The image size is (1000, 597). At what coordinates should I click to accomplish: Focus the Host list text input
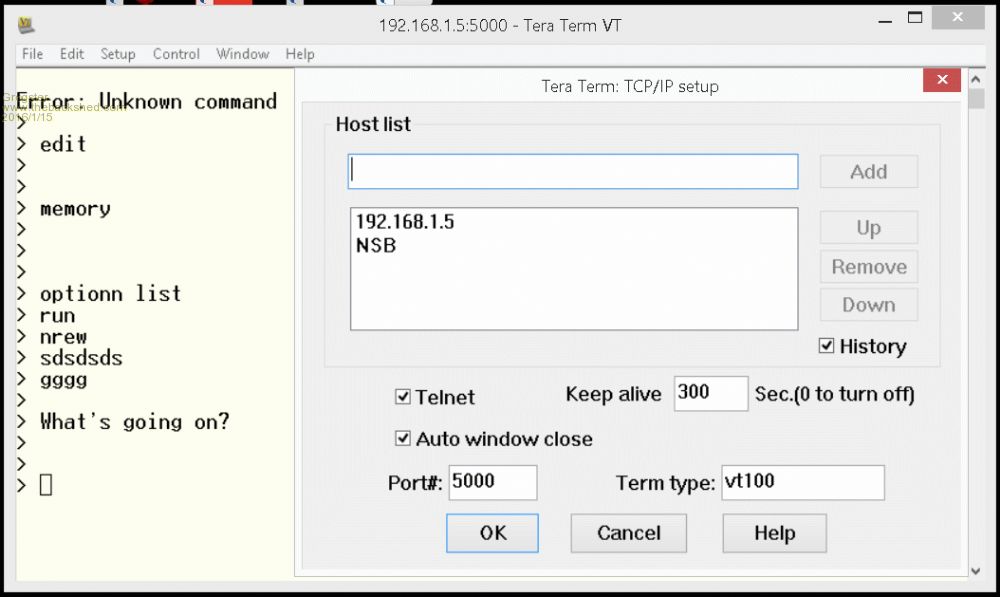tap(573, 172)
